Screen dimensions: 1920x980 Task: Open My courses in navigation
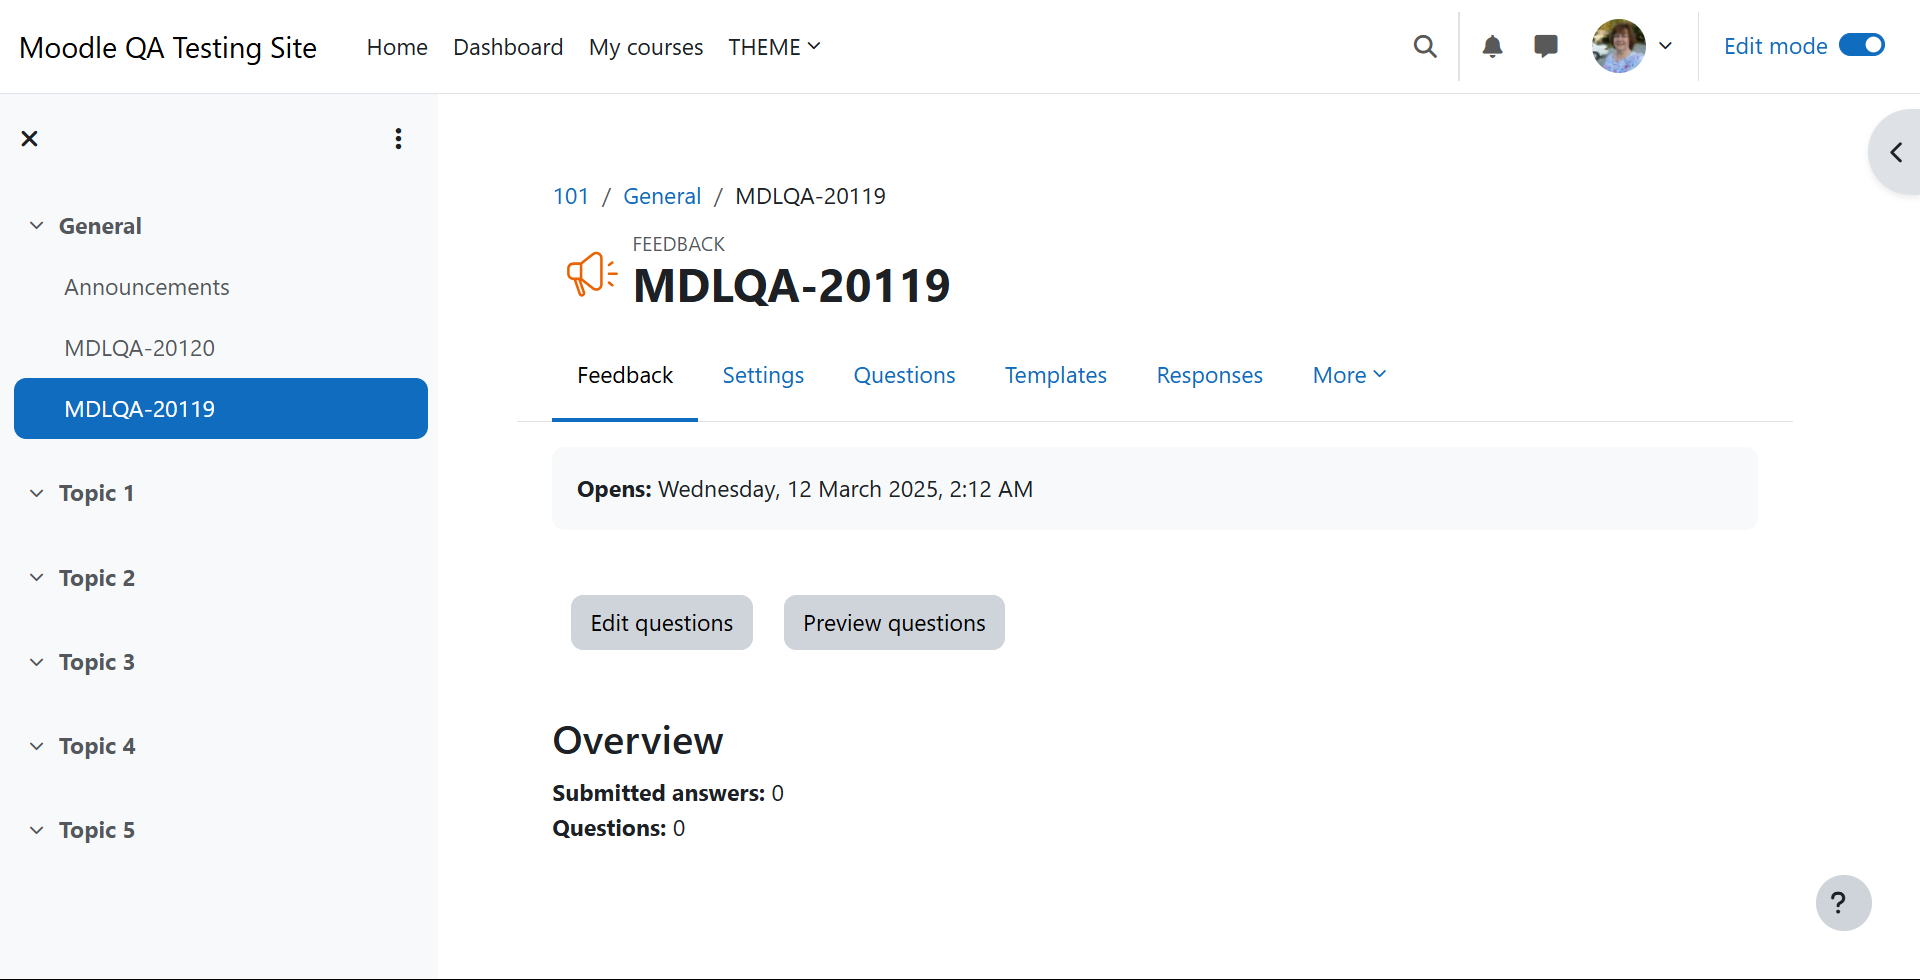(646, 47)
